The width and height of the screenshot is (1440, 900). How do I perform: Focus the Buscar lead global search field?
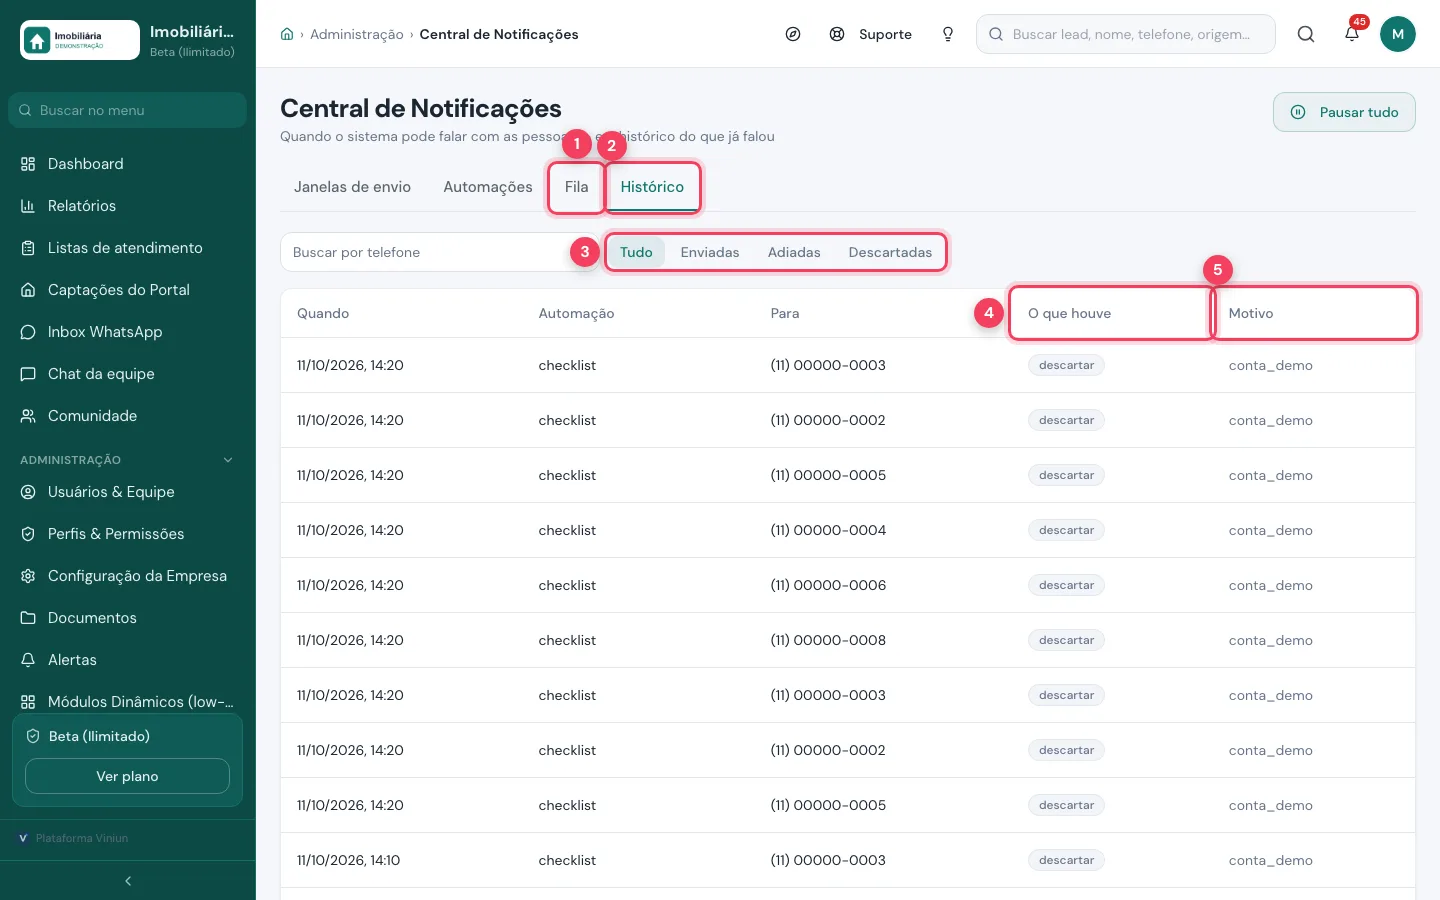(1126, 34)
